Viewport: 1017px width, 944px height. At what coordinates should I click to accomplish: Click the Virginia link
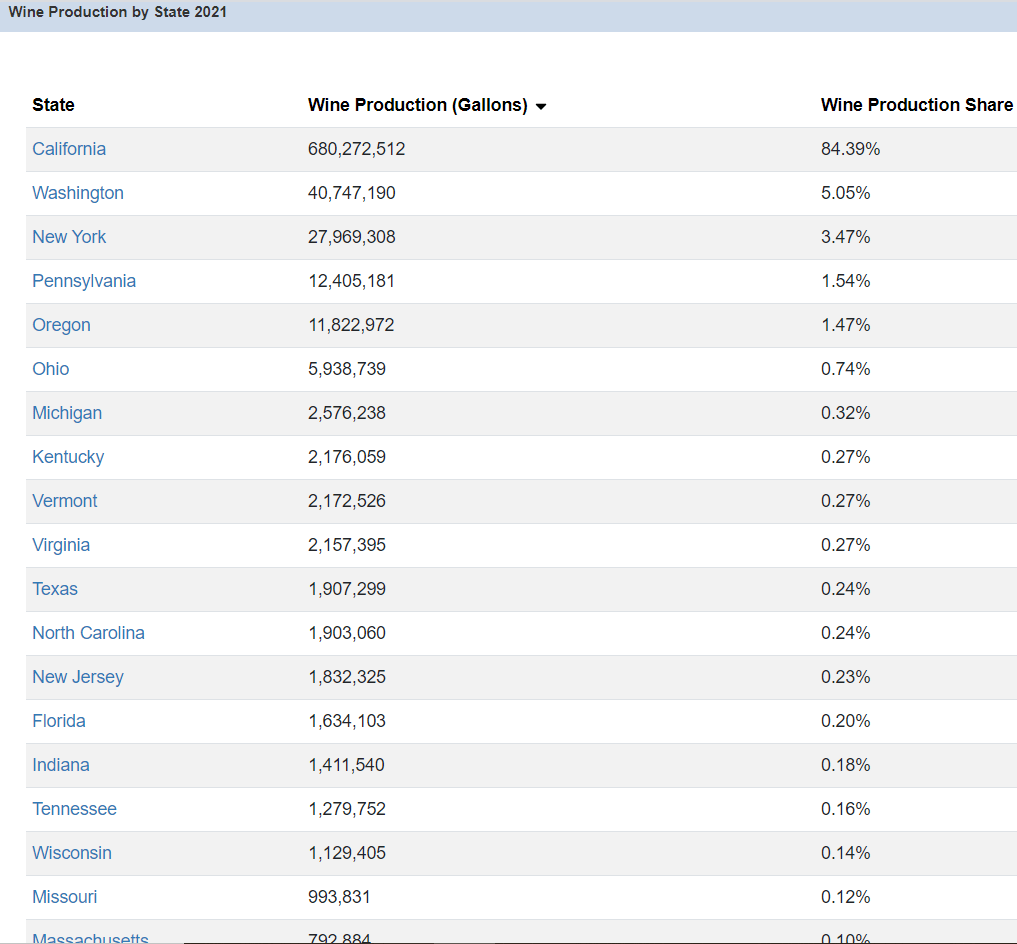[61, 545]
